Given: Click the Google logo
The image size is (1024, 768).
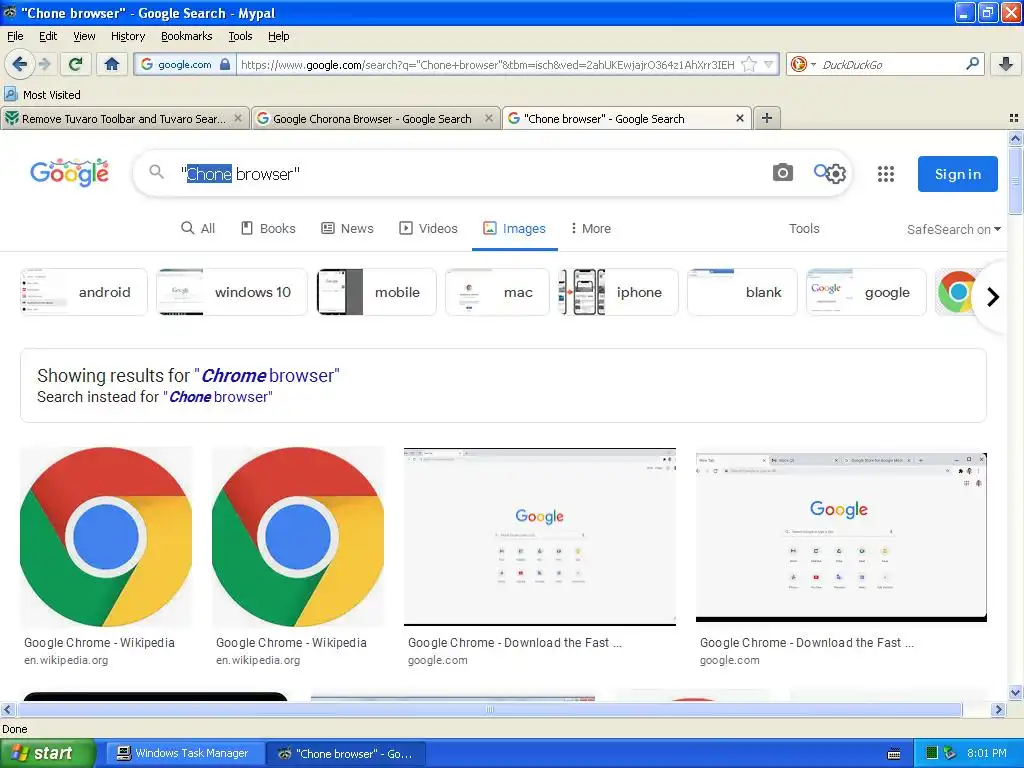Looking at the screenshot, I should [69, 172].
